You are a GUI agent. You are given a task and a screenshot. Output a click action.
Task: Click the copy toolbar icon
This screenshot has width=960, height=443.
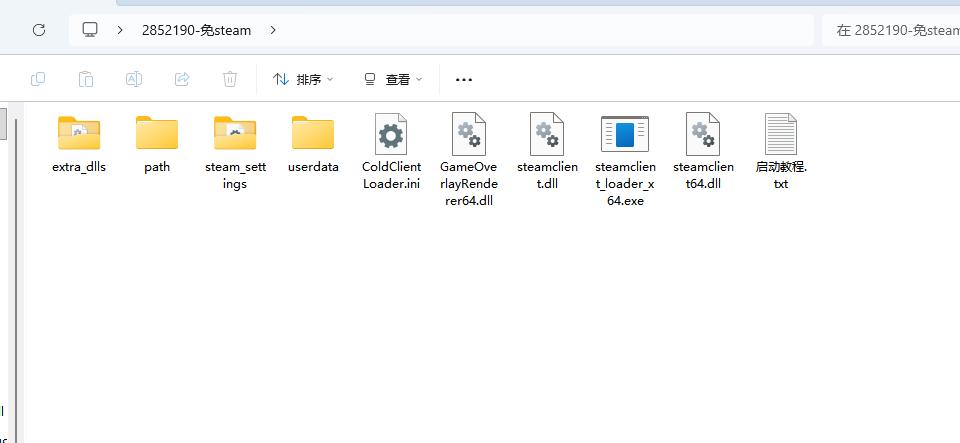(38, 79)
